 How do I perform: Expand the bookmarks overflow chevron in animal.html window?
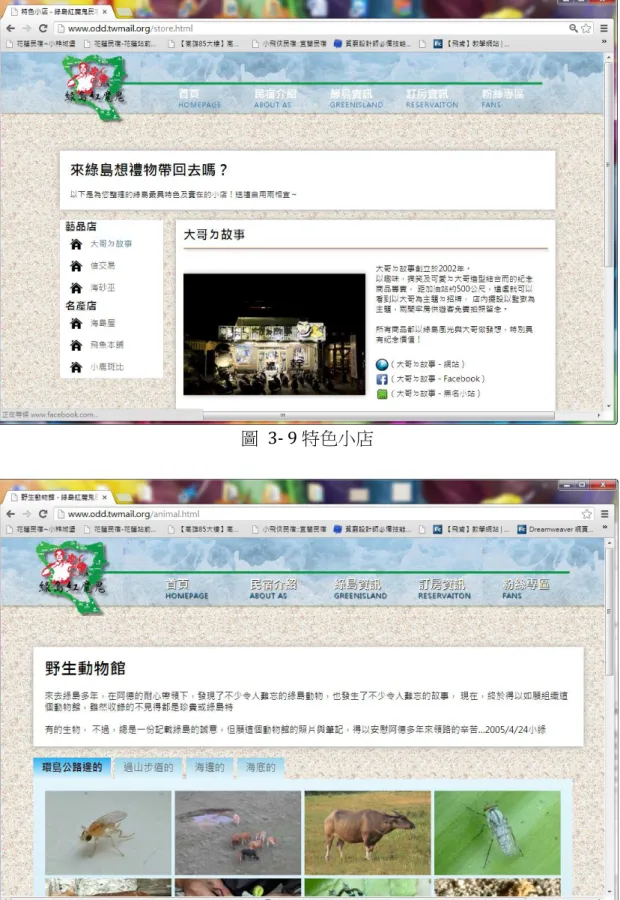[x=604, y=528]
